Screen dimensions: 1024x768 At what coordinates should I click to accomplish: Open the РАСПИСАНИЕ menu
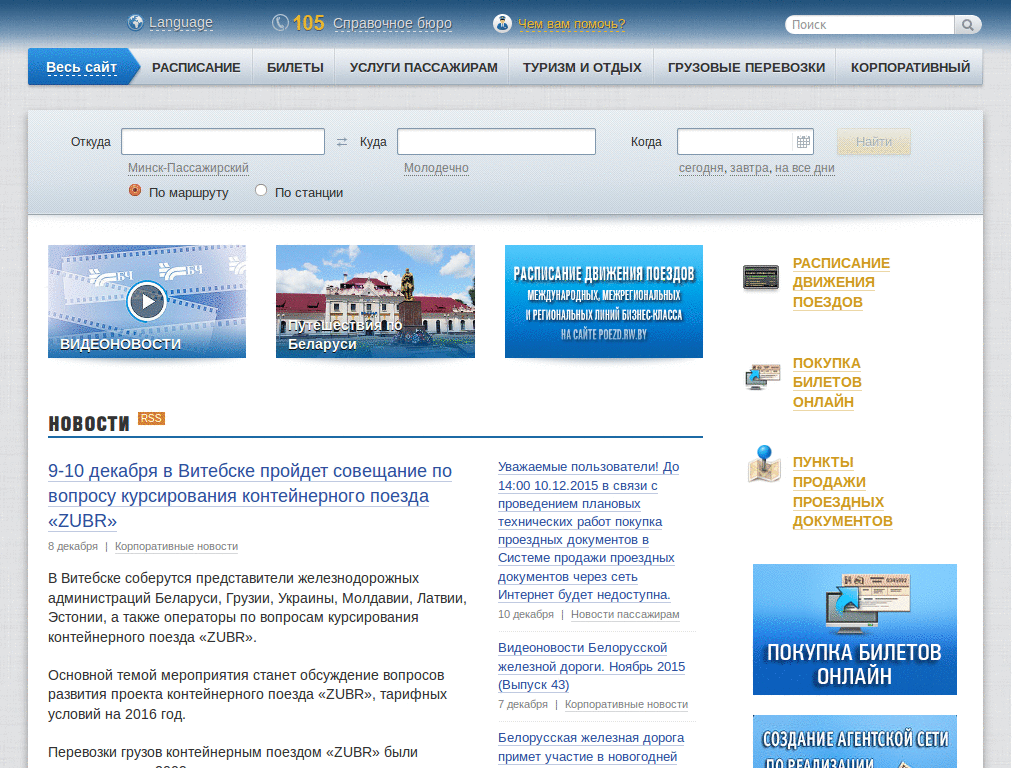click(x=196, y=67)
